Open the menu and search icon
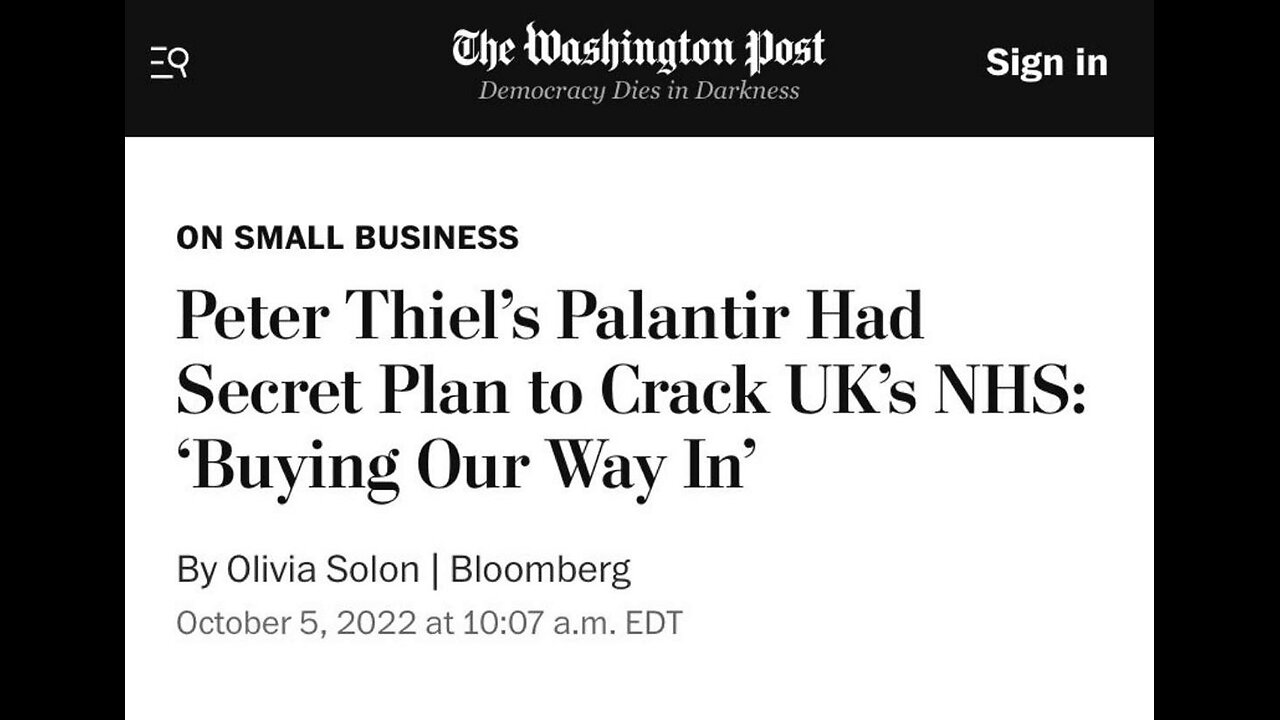Screen dimensions: 1280x720 [x=169, y=63]
